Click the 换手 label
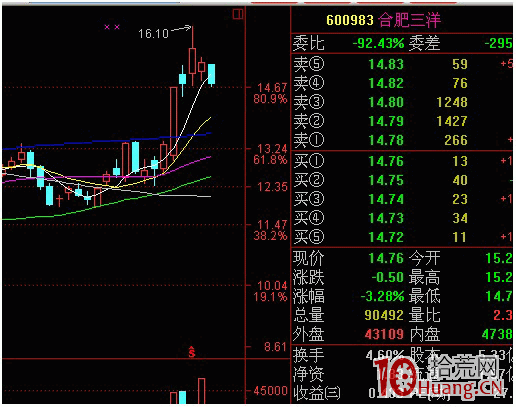Image resolution: width=516 pixels, height=407 pixels. tap(309, 355)
